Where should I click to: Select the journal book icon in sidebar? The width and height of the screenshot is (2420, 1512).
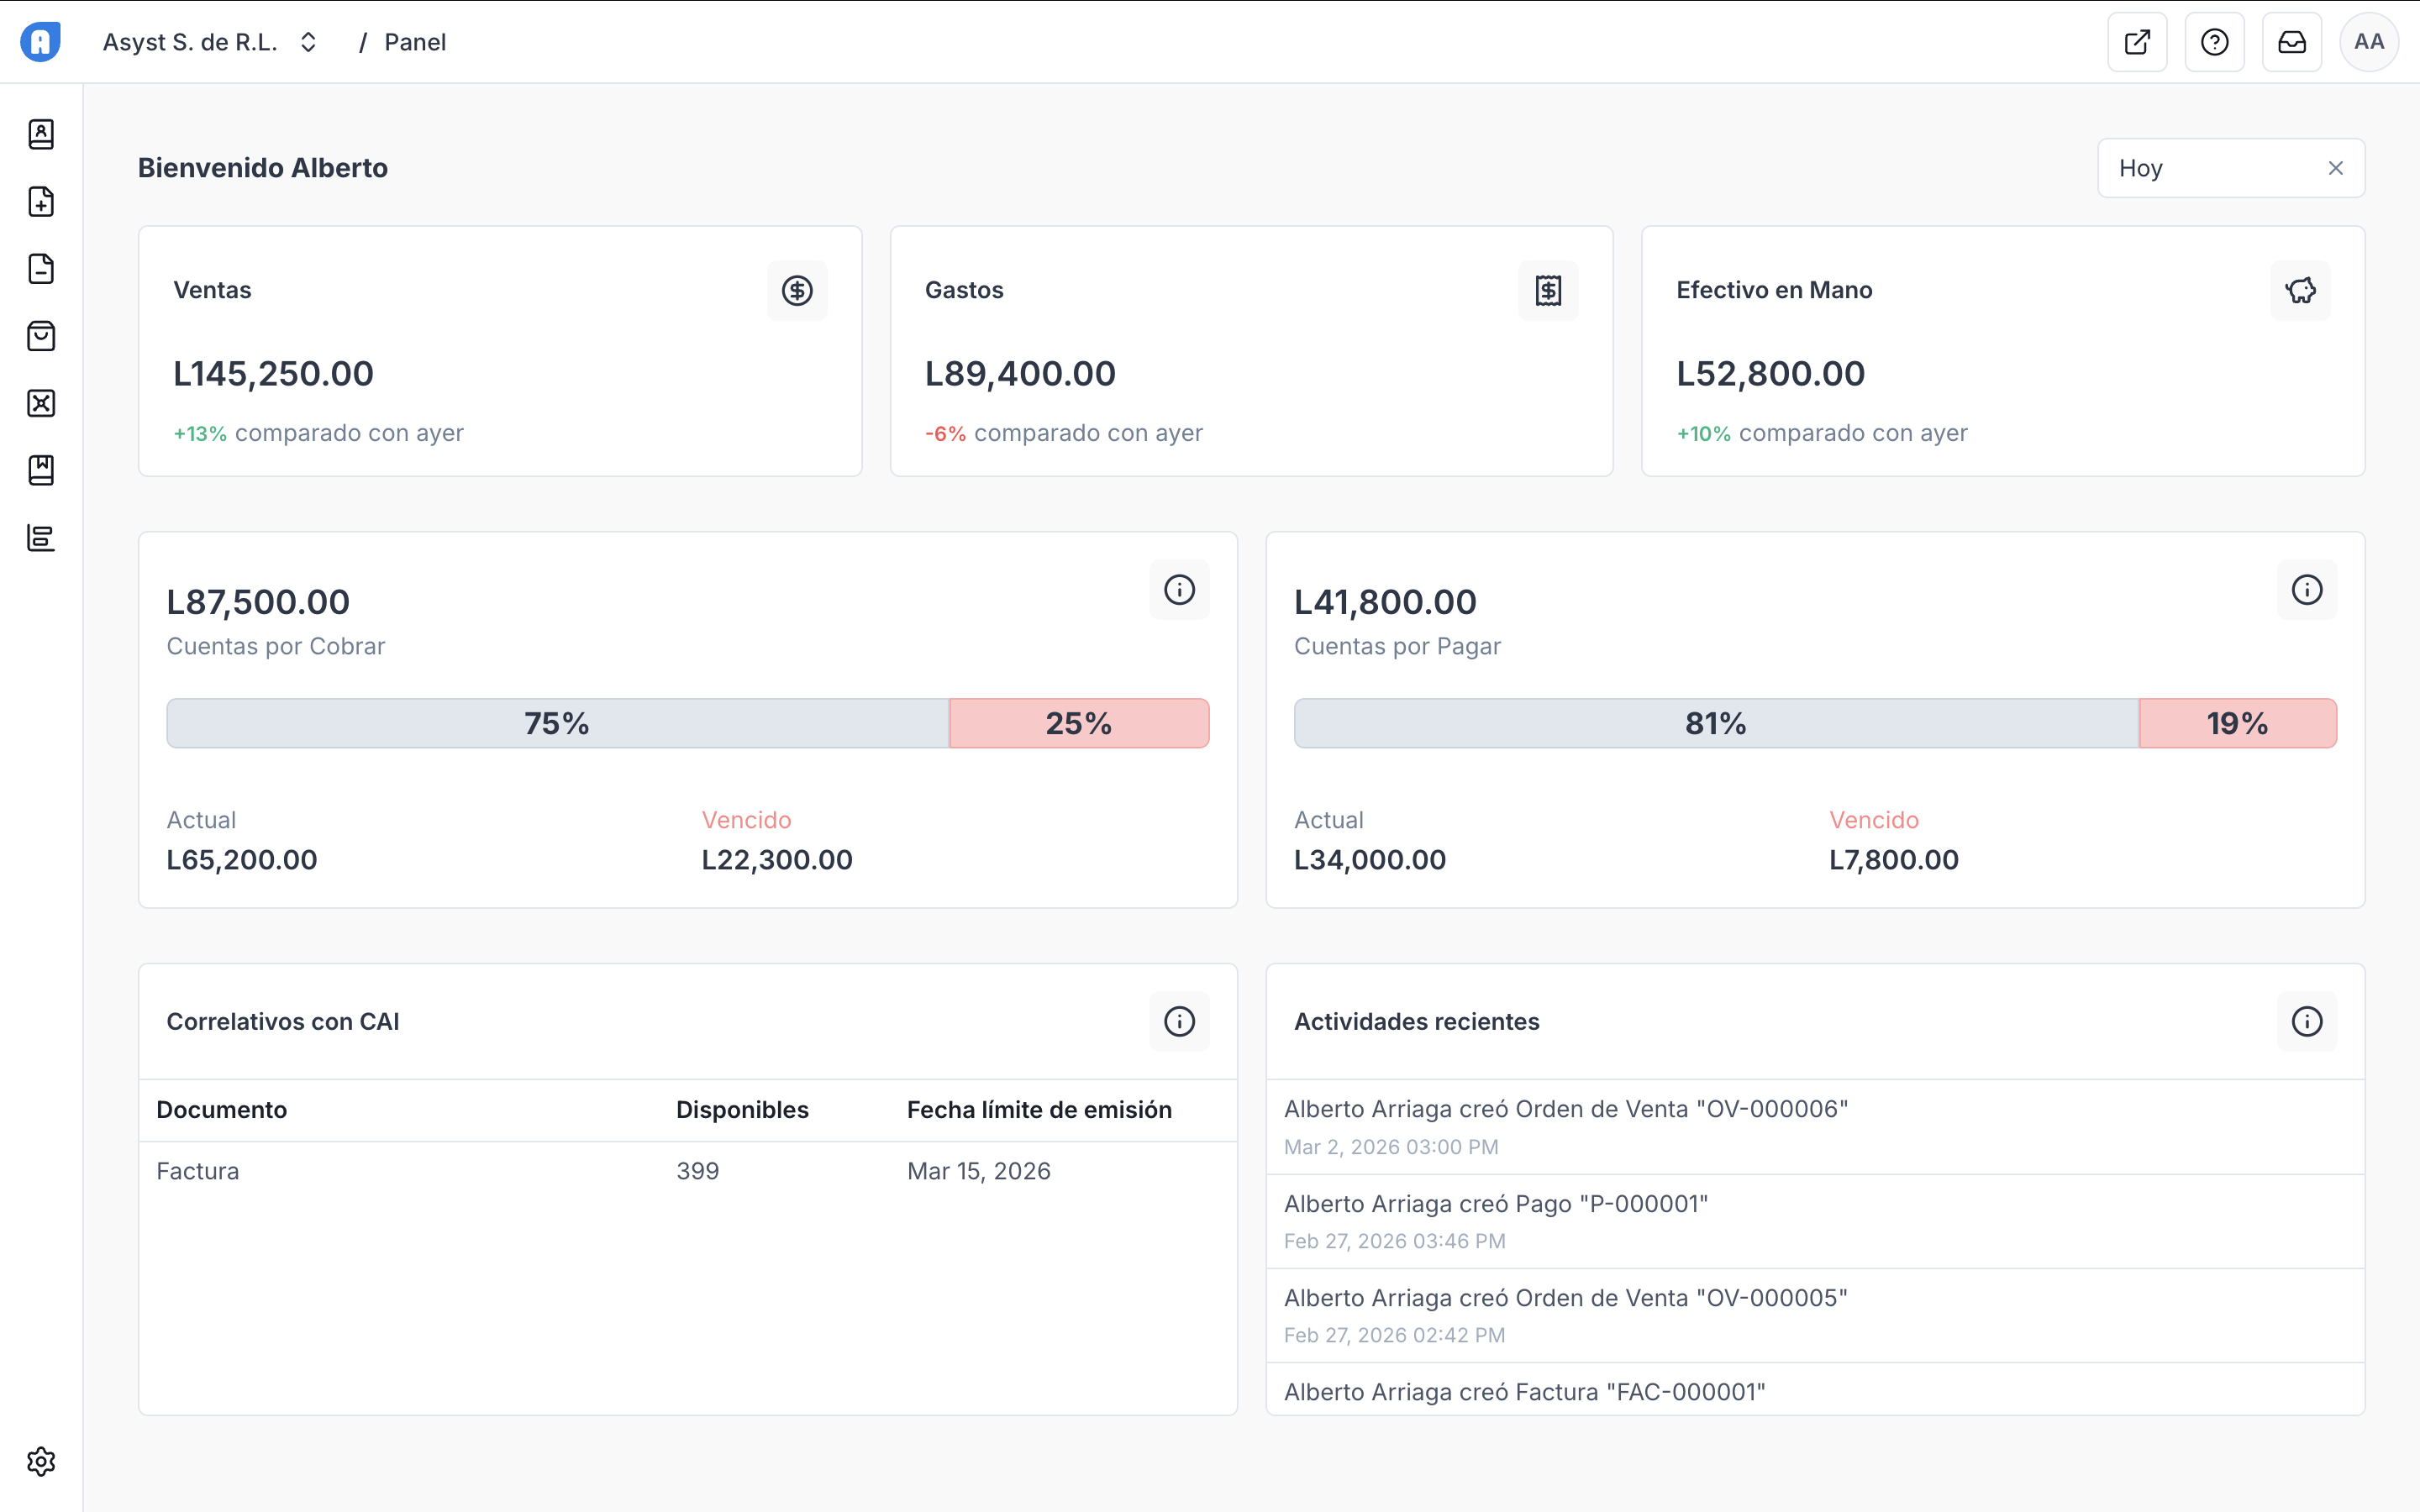[41, 470]
